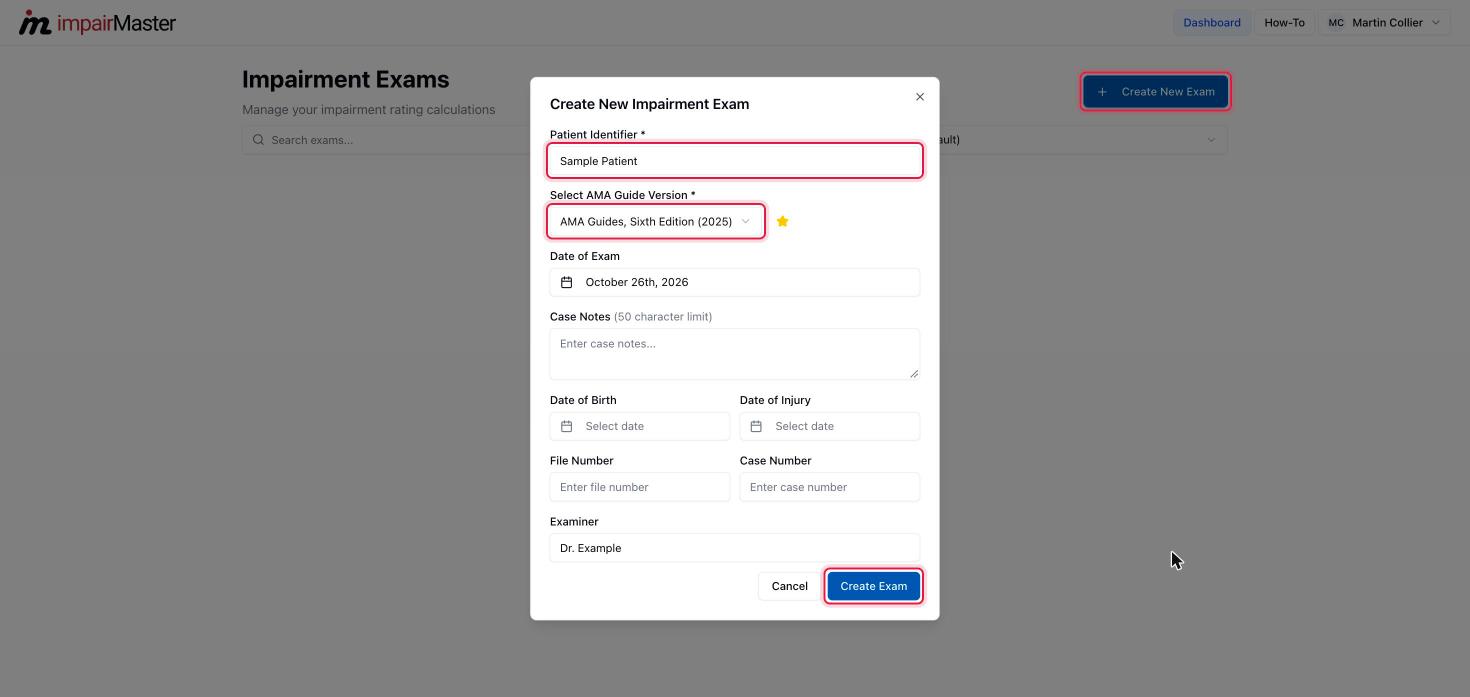Viewport: 1470px width, 697px height.
Task: Click the calendar icon in Date of Exam
Action: tap(566, 282)
